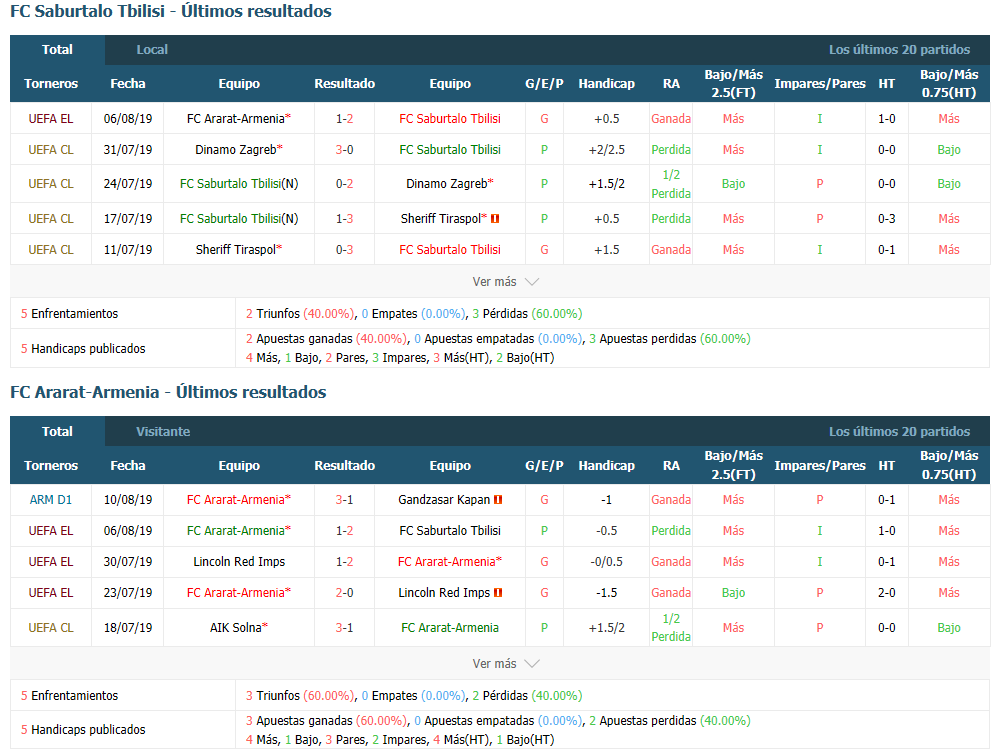Image resolution: width=997 pixels, height=751 pixels.
Task: Open Lincoln Red Imps home team in 30/07/19 row
Action: coord(239,562)
